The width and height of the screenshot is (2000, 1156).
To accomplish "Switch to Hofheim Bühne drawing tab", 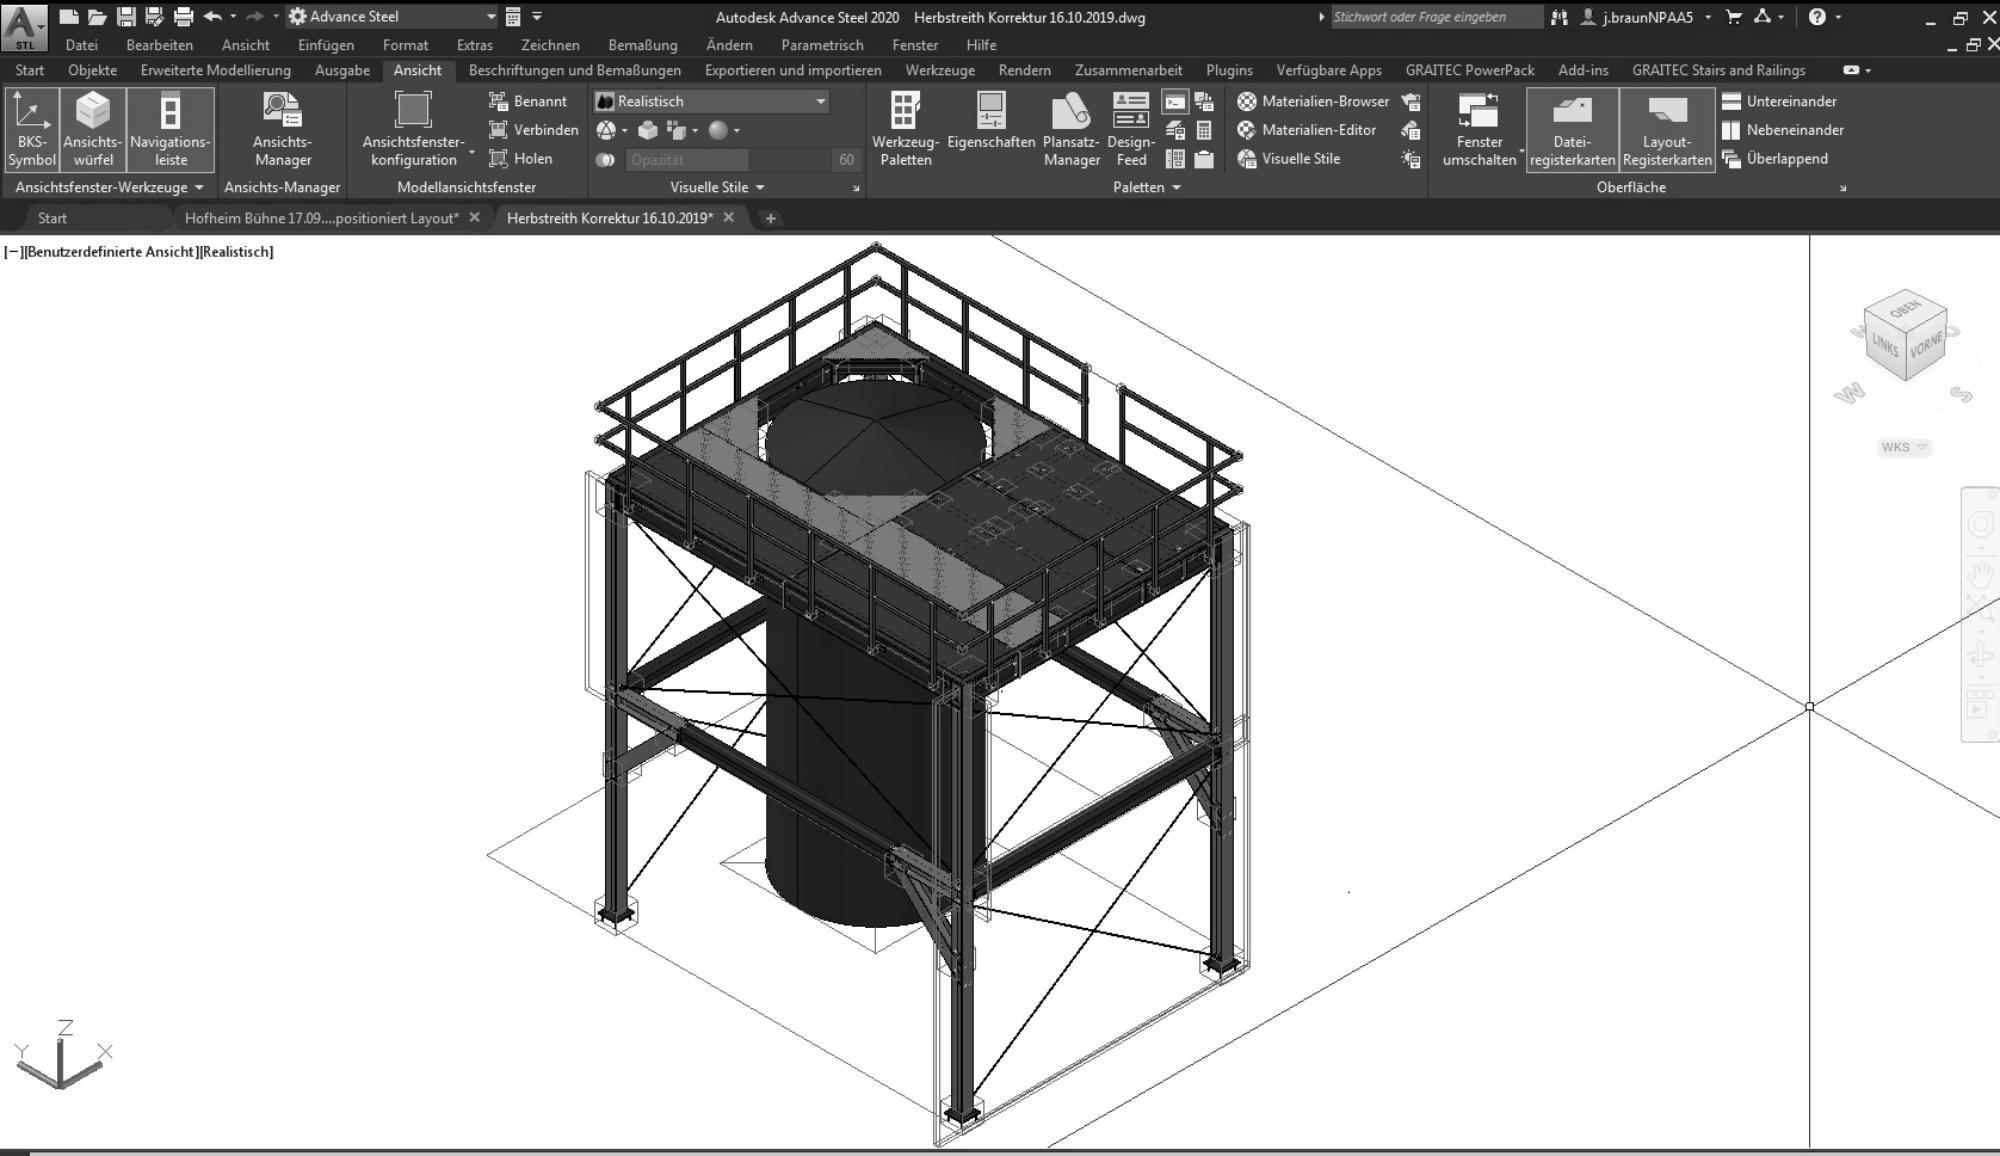I will point(322,218).
